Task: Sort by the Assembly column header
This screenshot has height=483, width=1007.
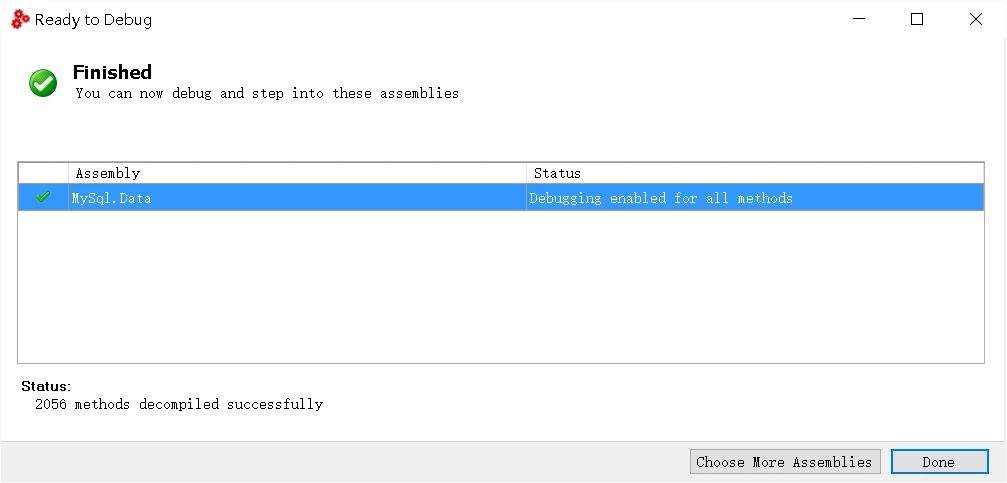Action: point(297,173)
